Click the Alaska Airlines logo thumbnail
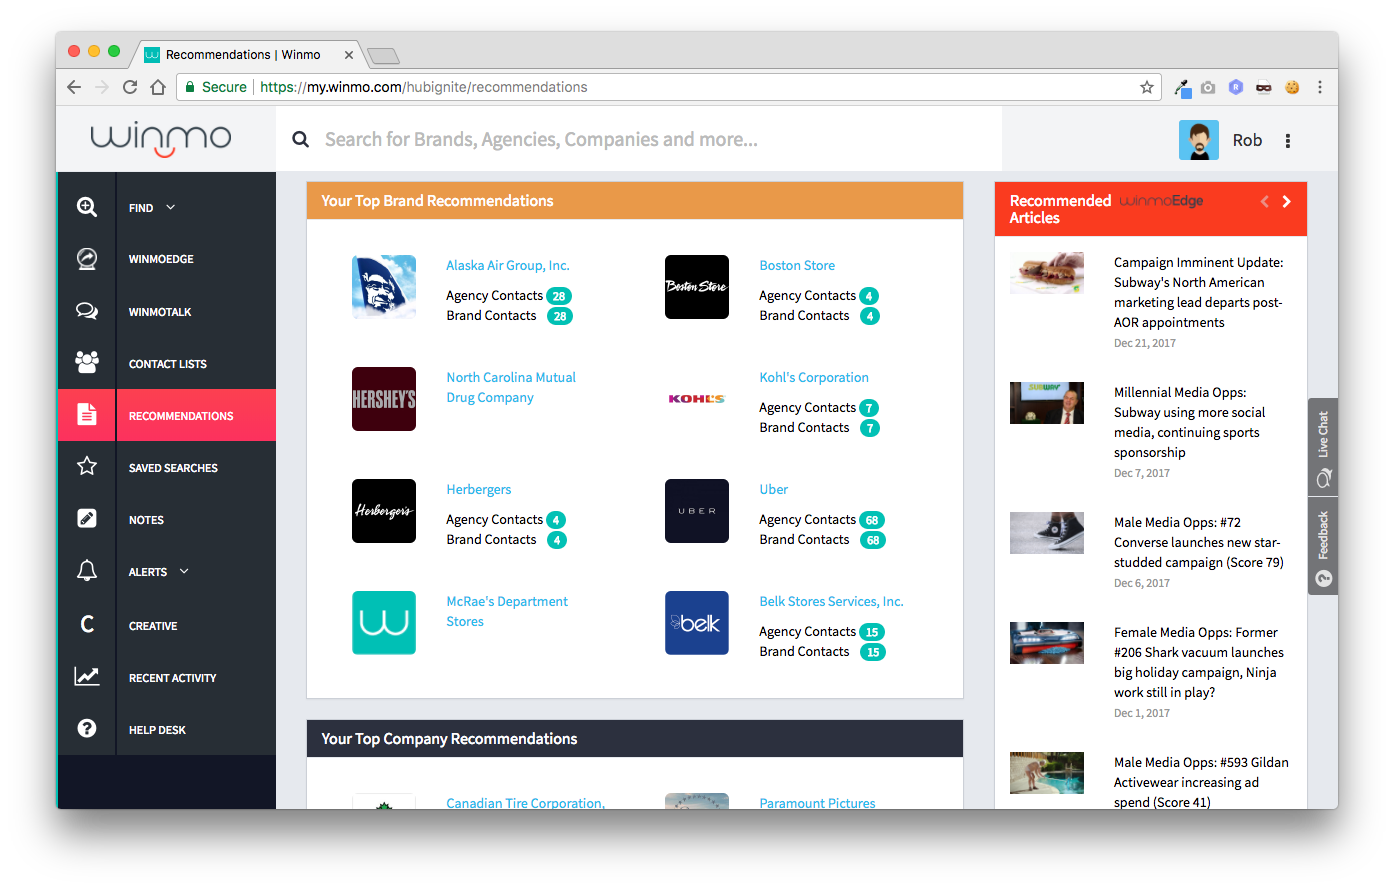1394x889 pixels. [384, 287]
